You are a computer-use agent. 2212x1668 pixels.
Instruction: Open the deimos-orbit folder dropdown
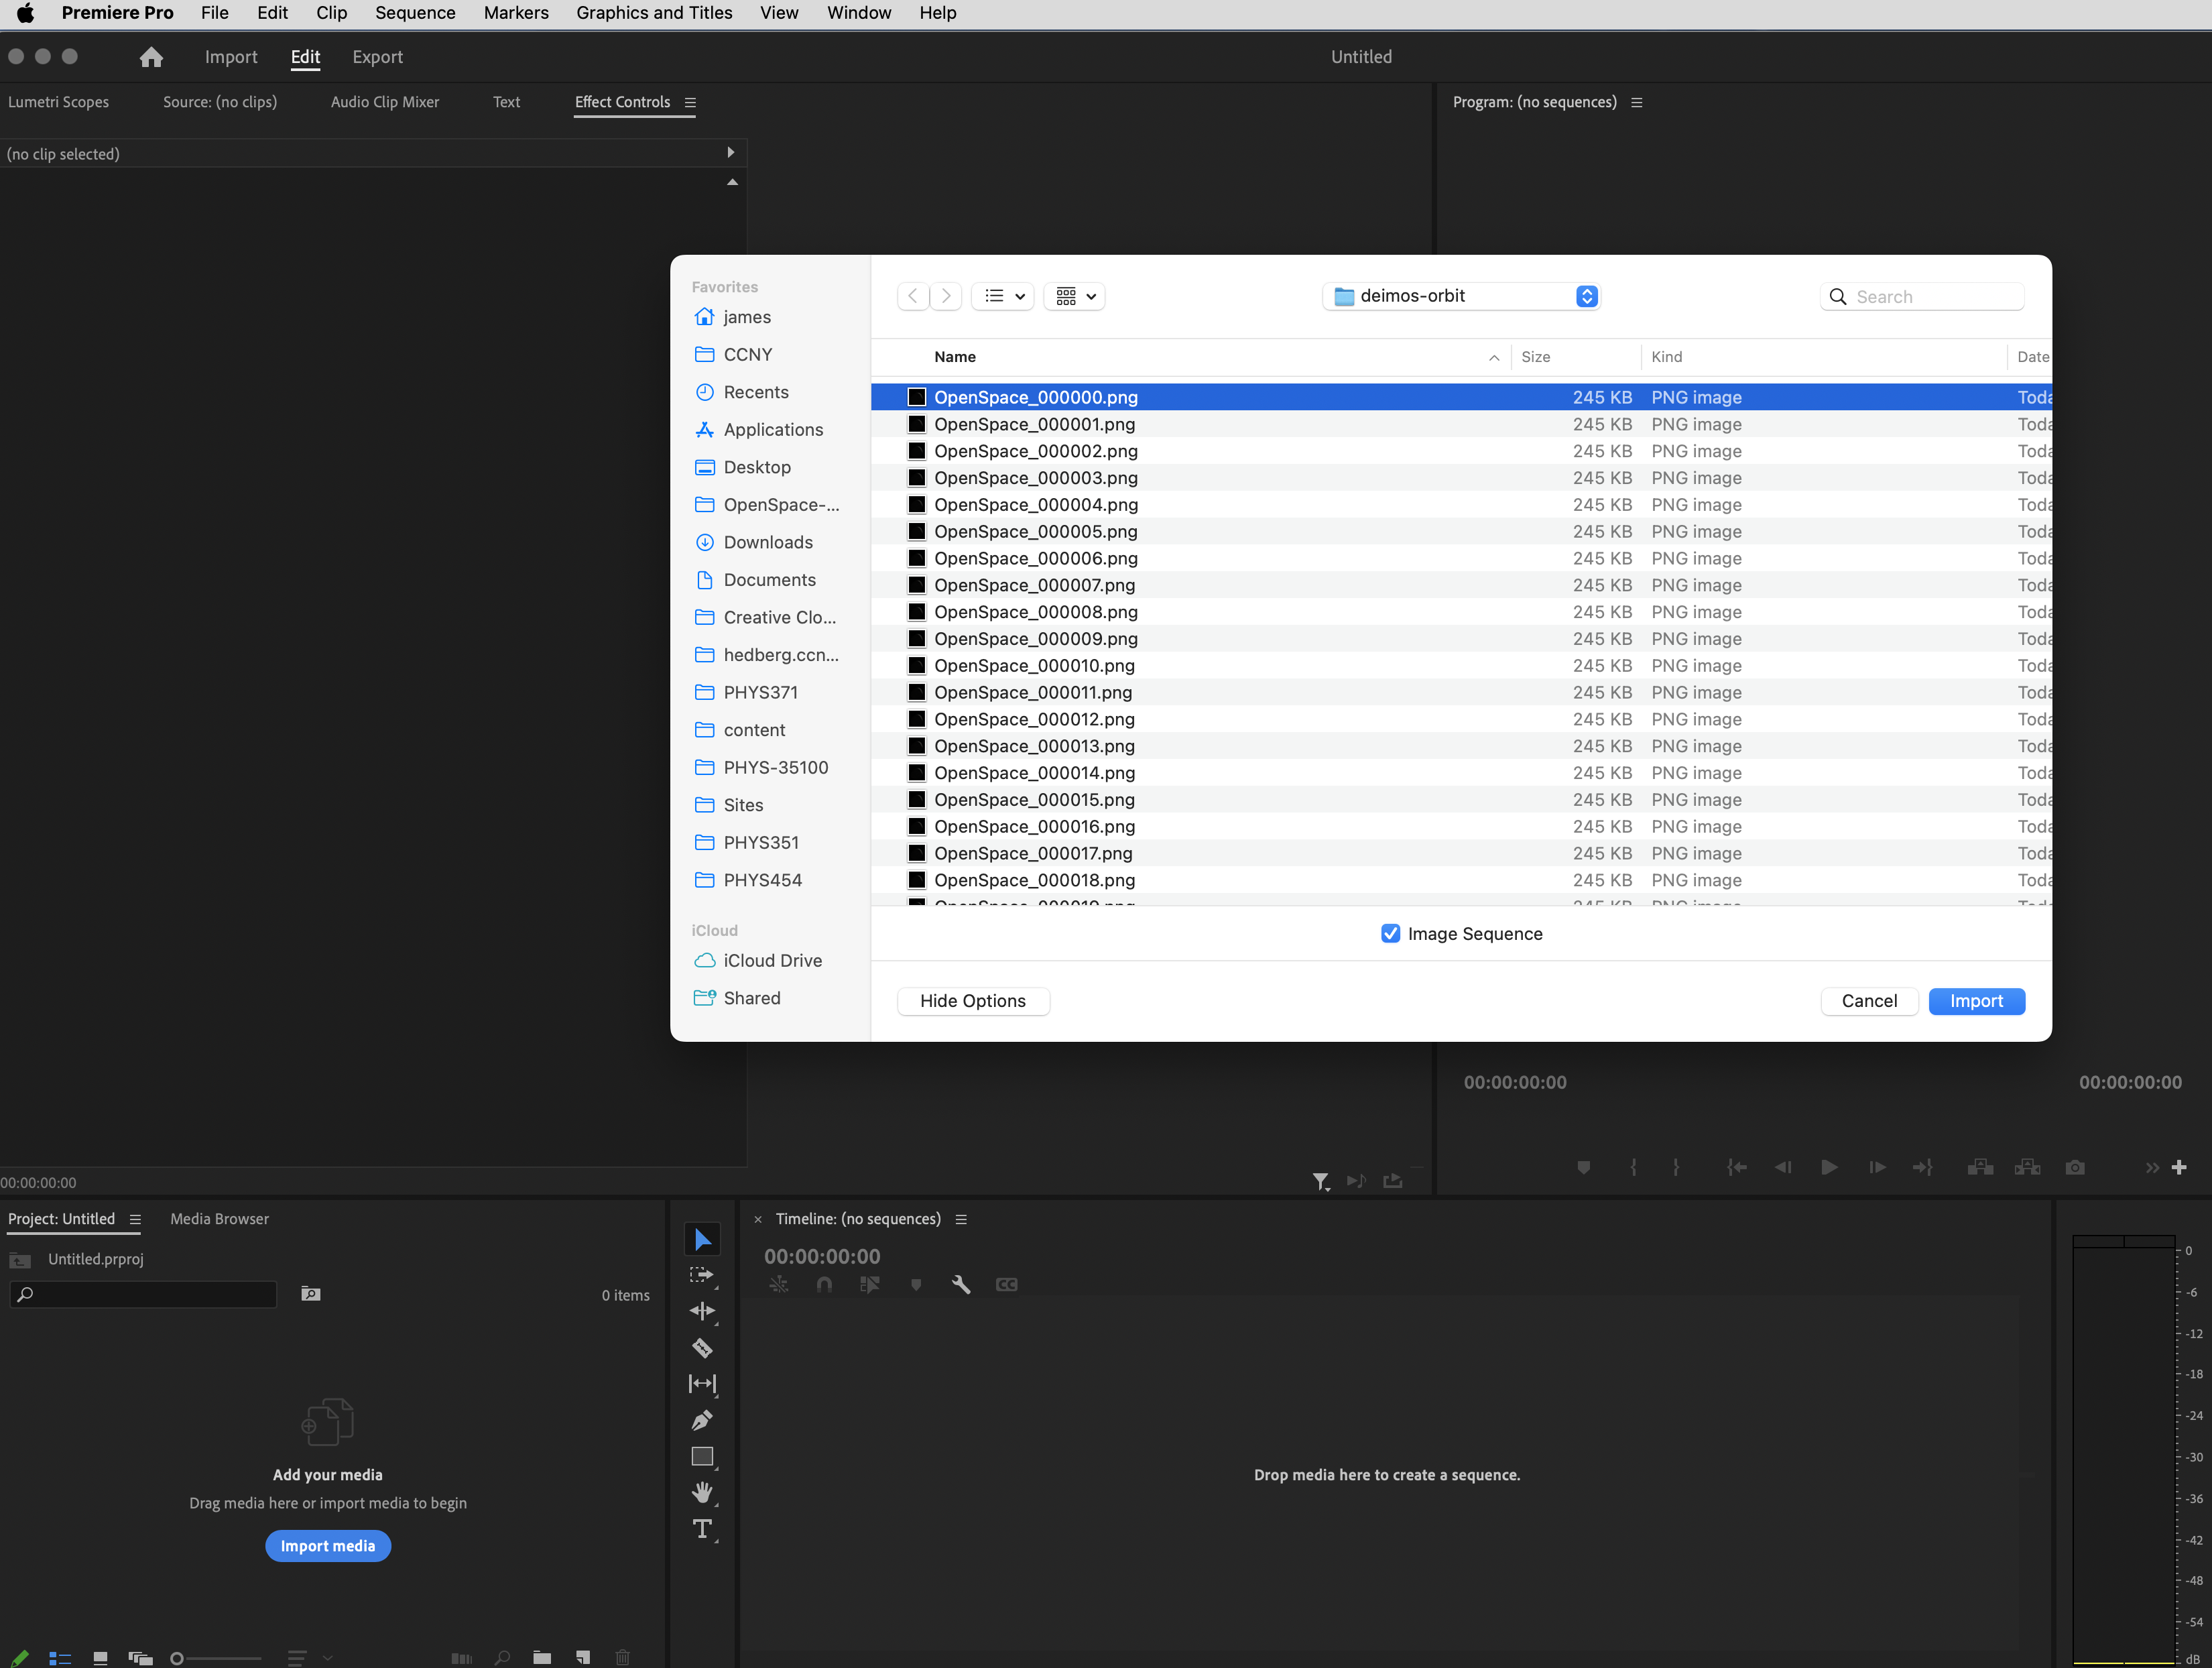pos(1586,296)
